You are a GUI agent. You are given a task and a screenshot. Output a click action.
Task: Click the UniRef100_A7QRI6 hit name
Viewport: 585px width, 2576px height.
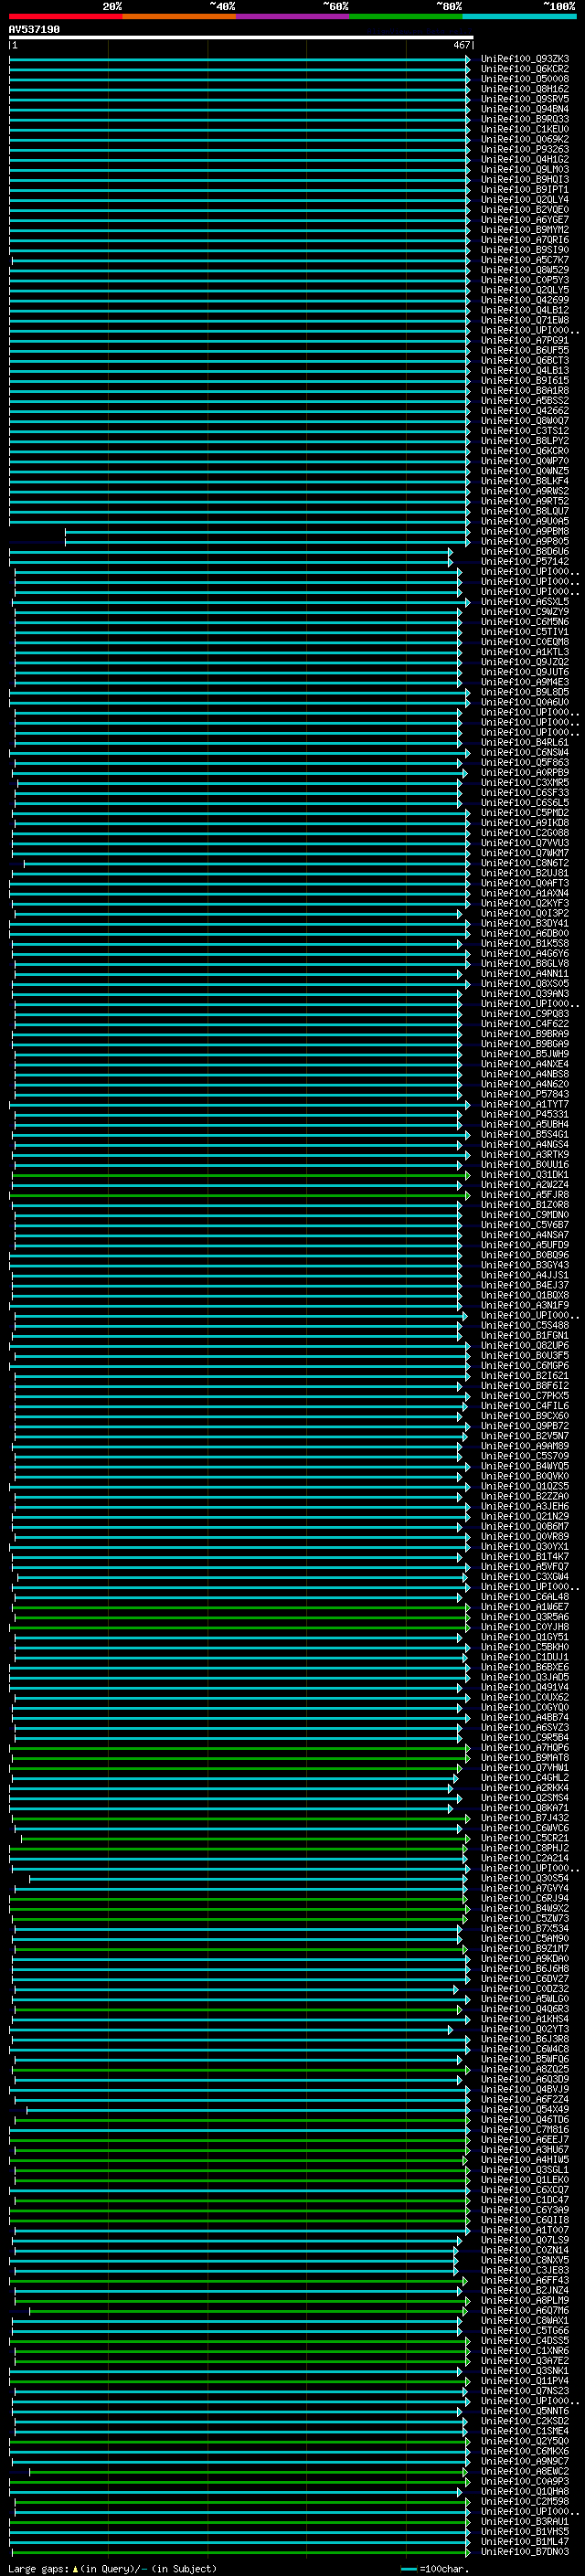525,239
